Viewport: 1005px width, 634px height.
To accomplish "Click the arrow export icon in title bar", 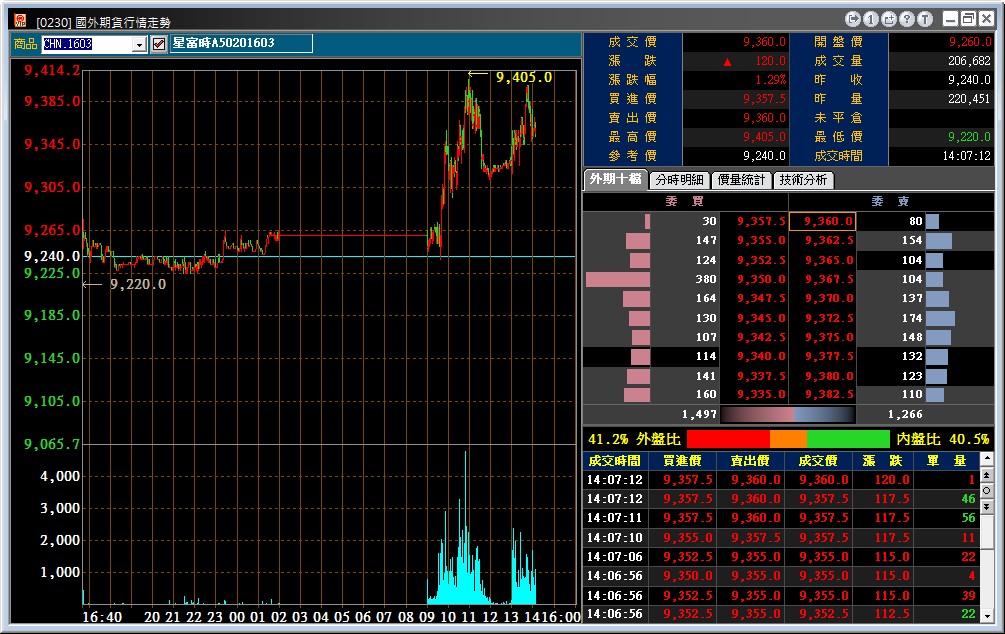I will tap(853, 19).
